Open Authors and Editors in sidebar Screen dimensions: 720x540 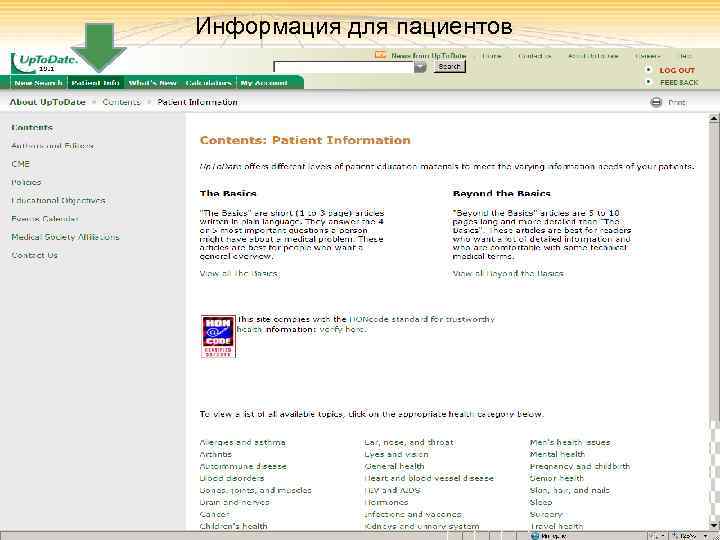tap(52, 146)
